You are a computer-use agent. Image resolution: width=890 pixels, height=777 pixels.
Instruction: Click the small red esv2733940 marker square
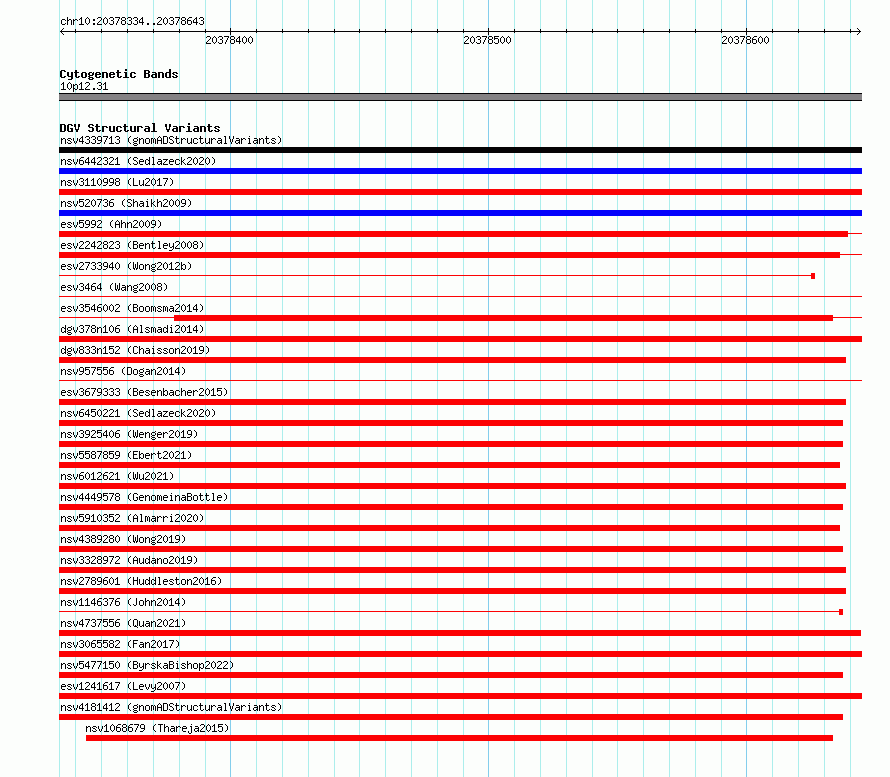point(813,276)
